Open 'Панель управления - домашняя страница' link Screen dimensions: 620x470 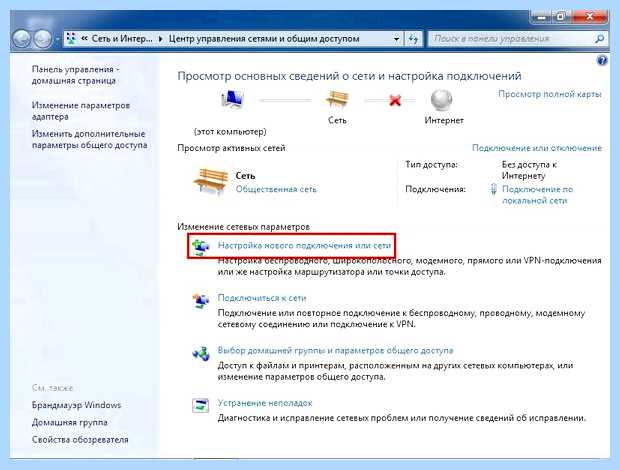point(75,75)
